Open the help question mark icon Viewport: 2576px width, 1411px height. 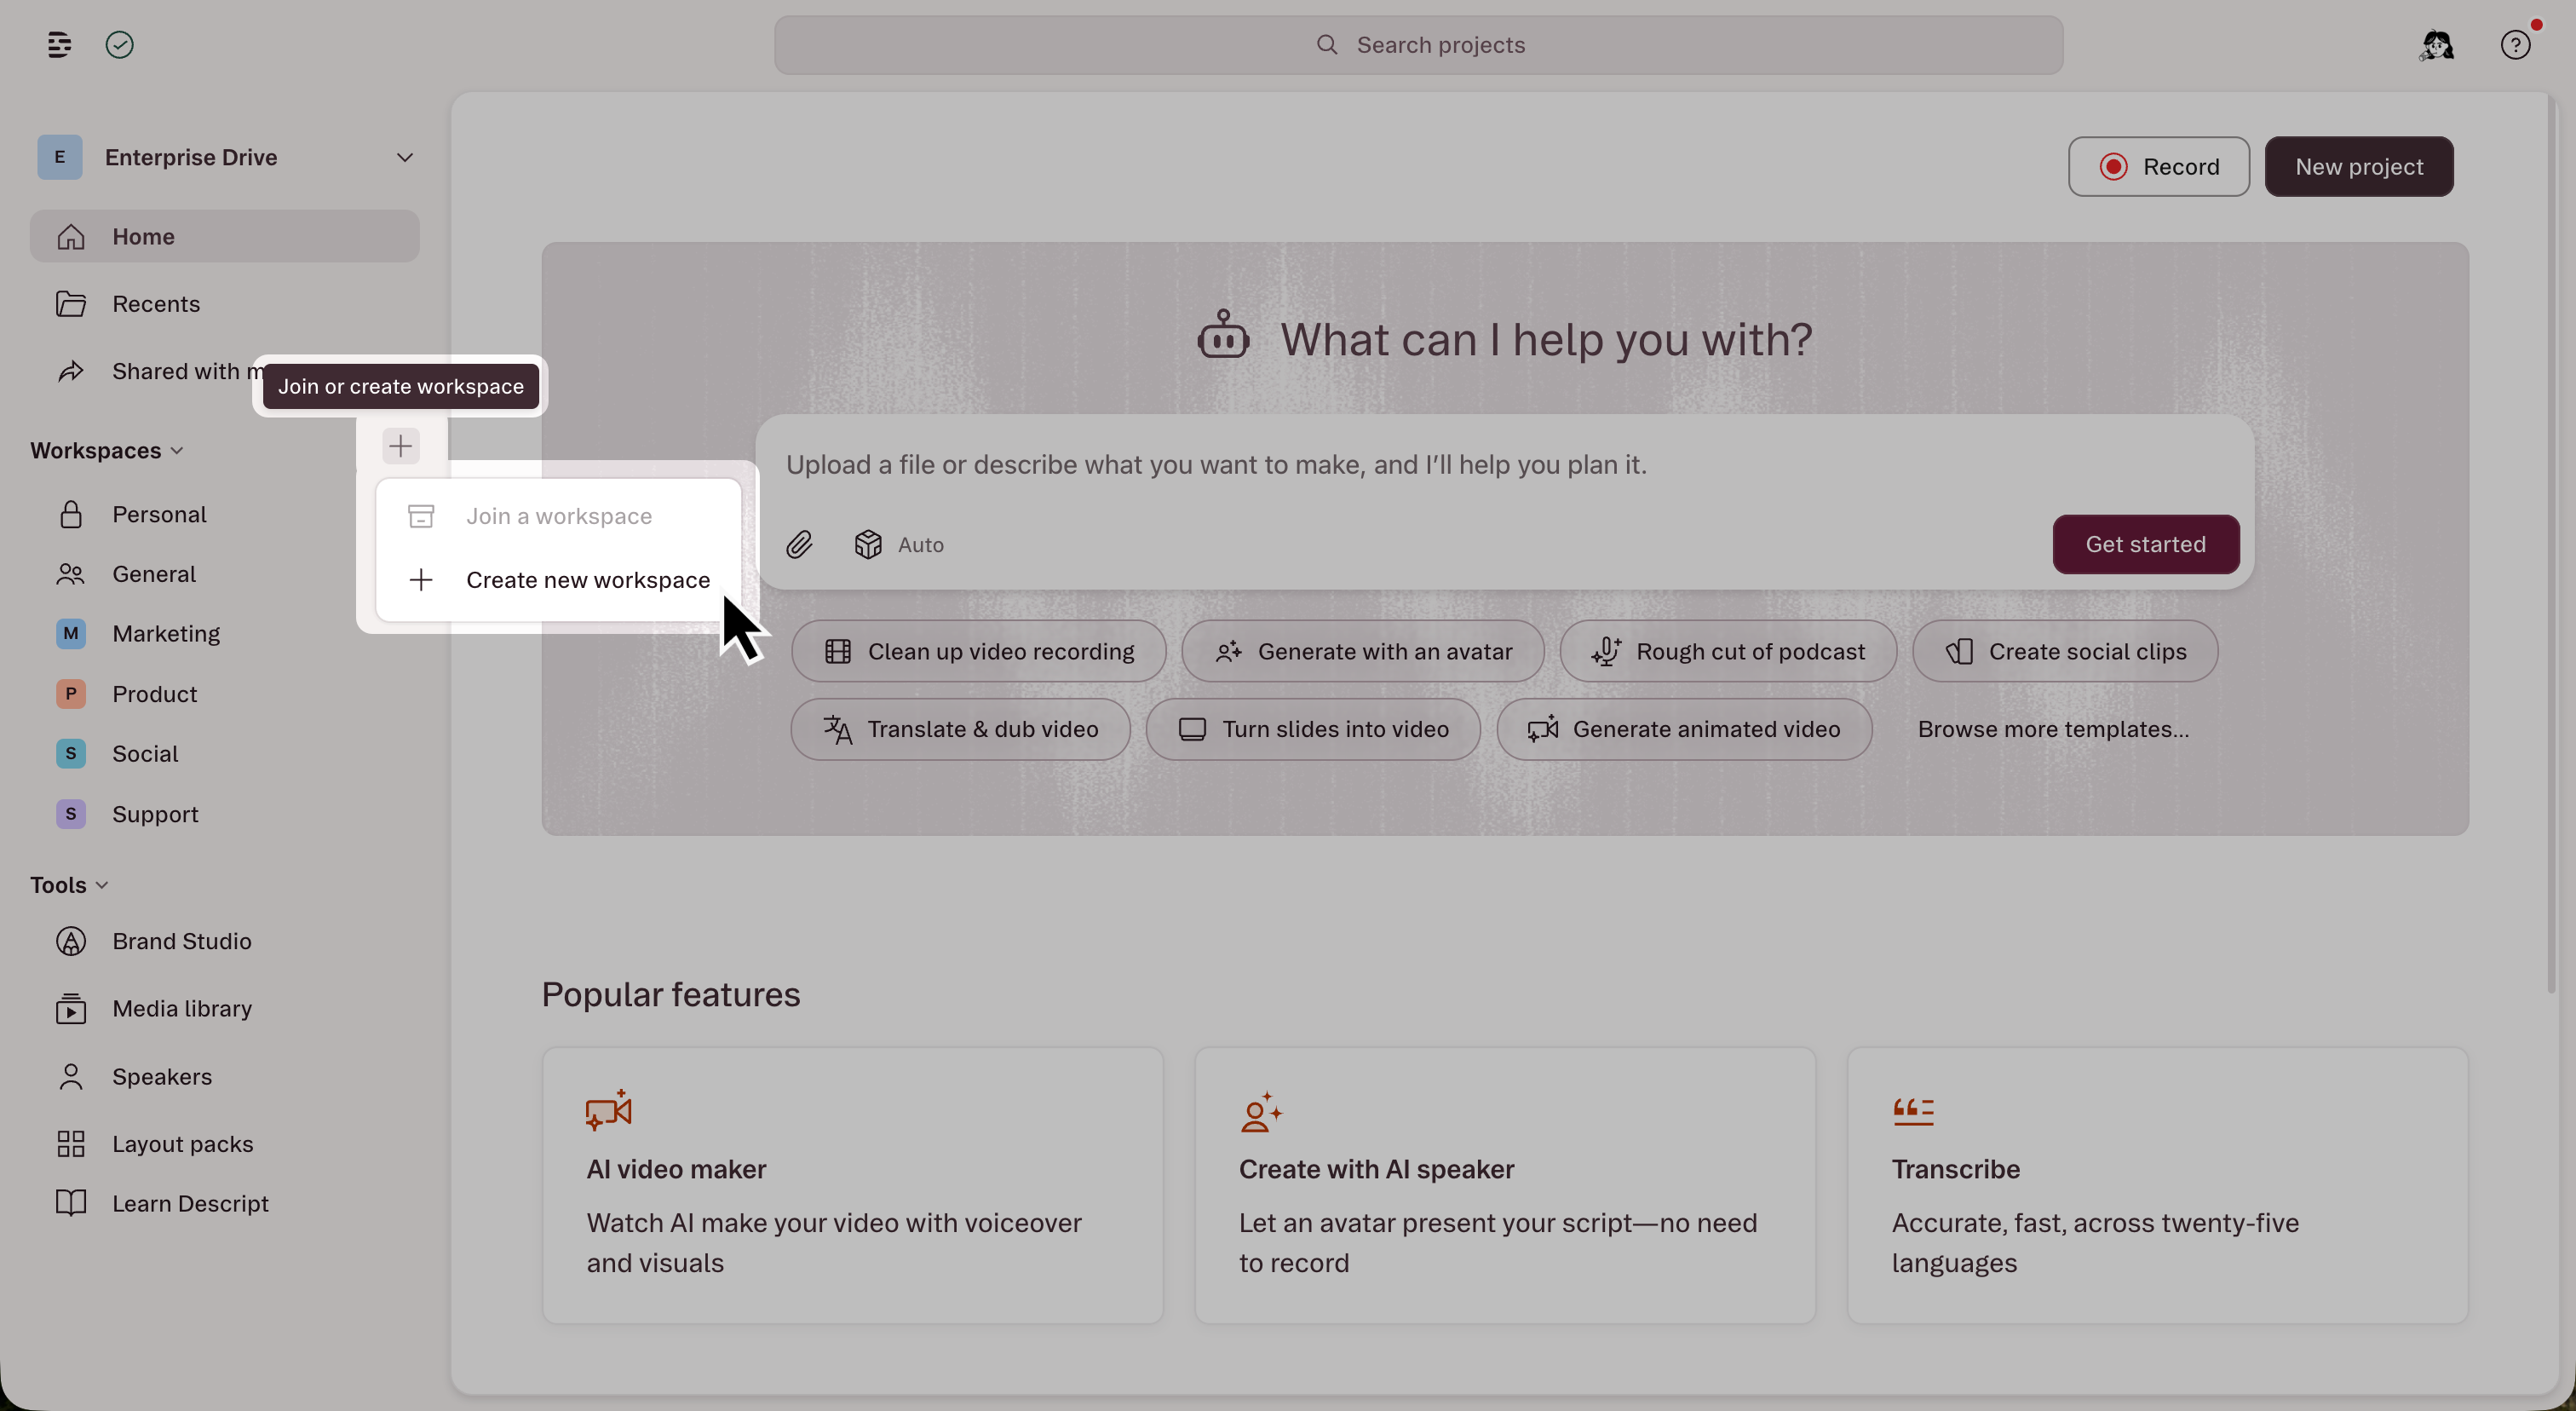coord(2516,44)
